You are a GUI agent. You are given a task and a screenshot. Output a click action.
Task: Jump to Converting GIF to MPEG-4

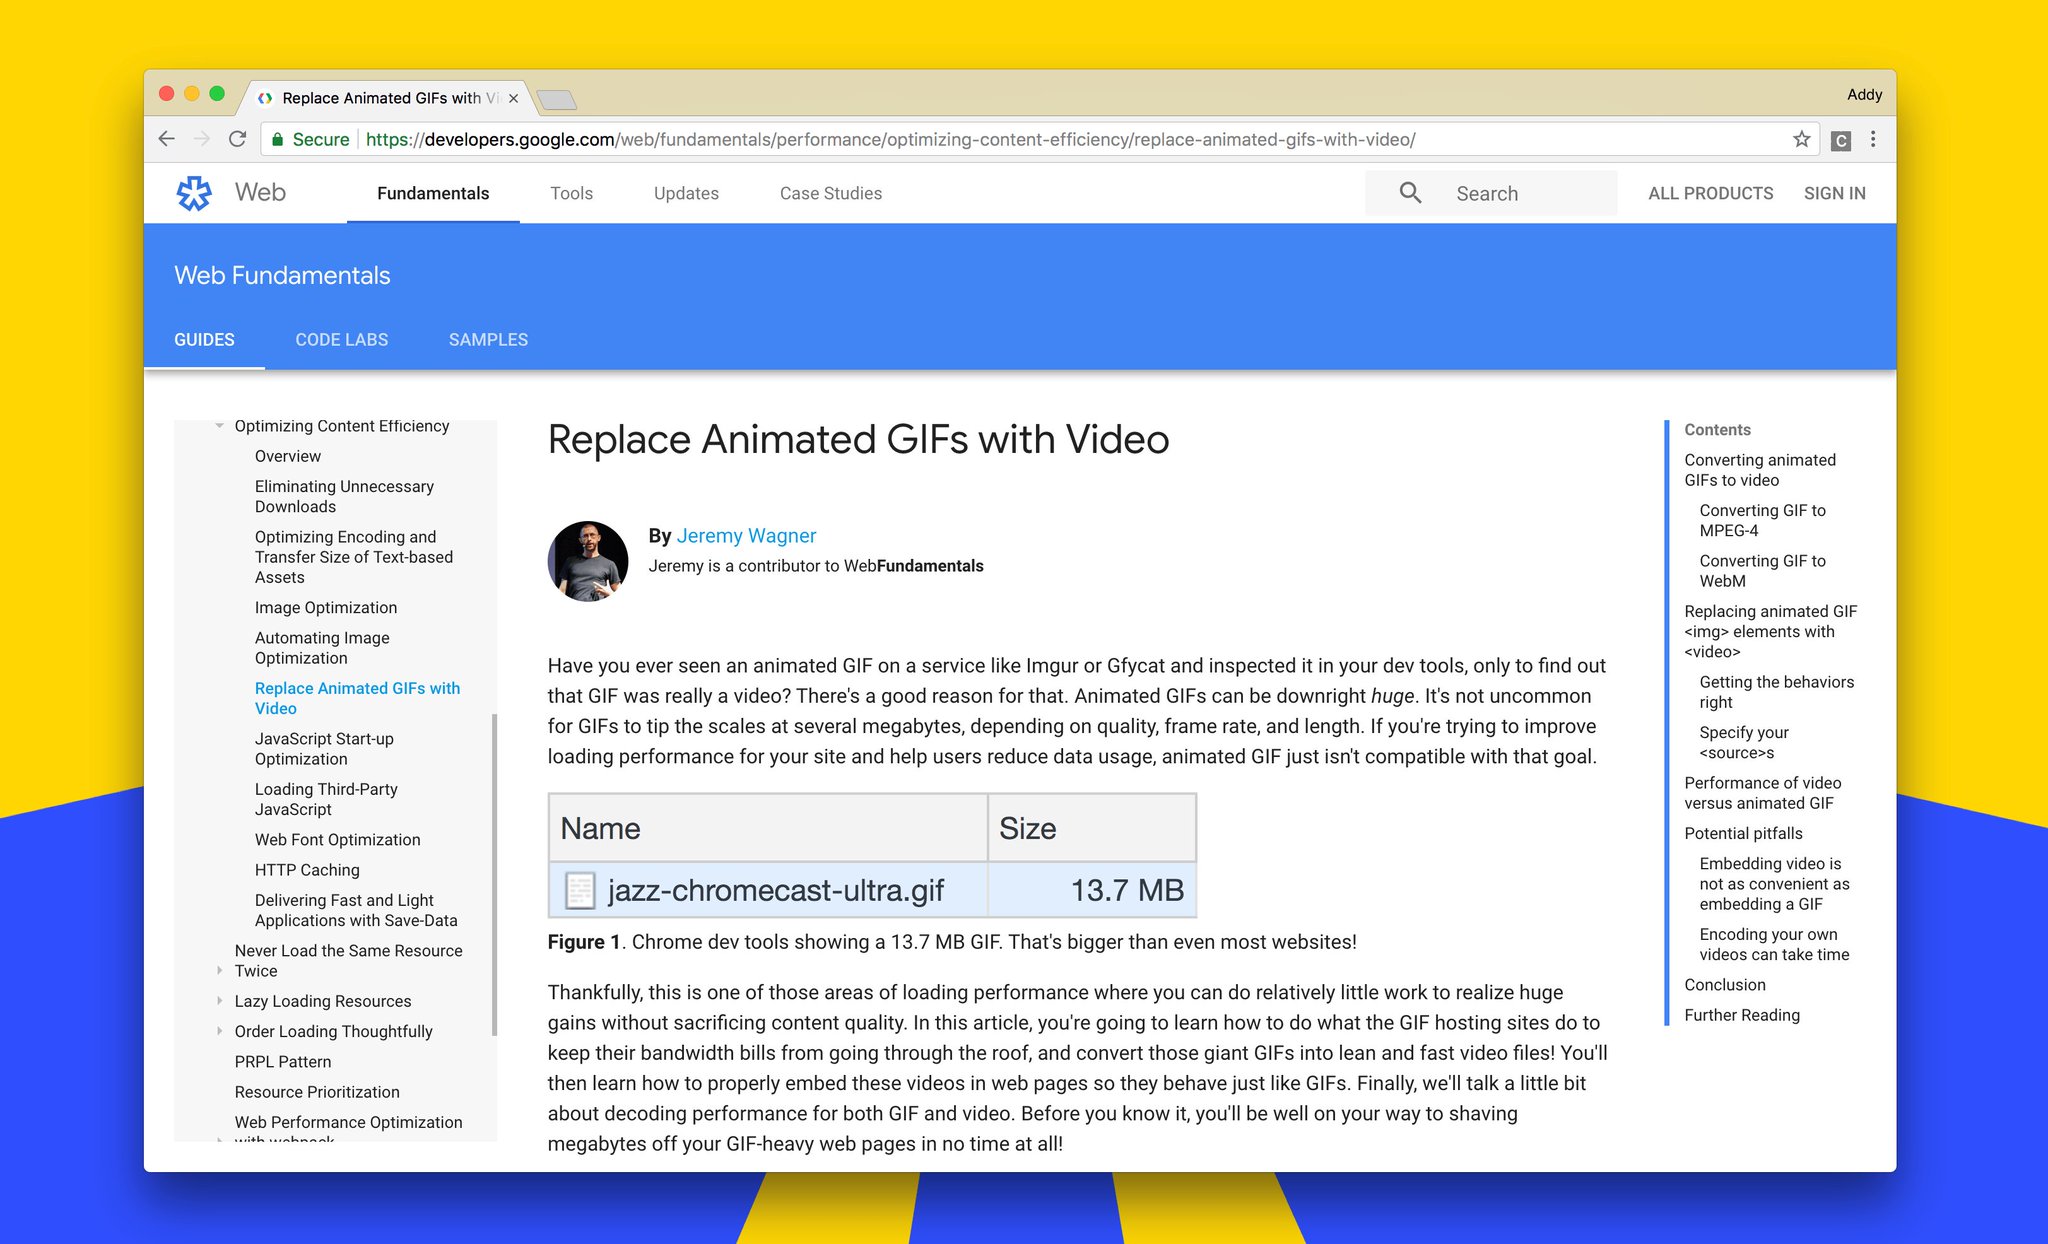(x=1762, y=520)
